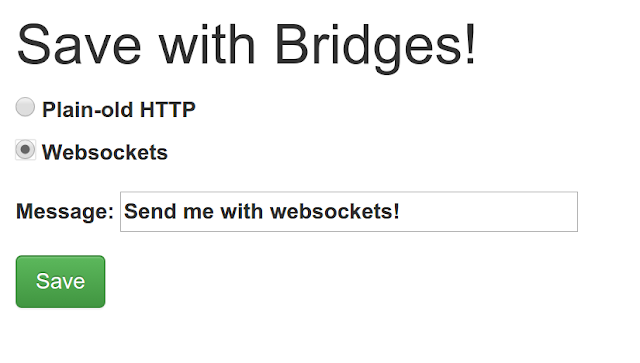Select the Websockets radio button
This screenshot has height=363, width=640.
tap(25, 150)
